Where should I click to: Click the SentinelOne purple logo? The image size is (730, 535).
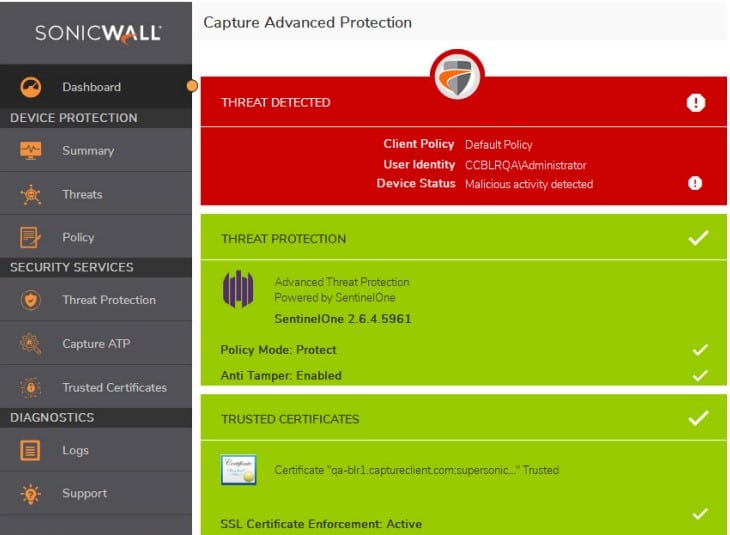pyautogui.click(x=238, y=289)
